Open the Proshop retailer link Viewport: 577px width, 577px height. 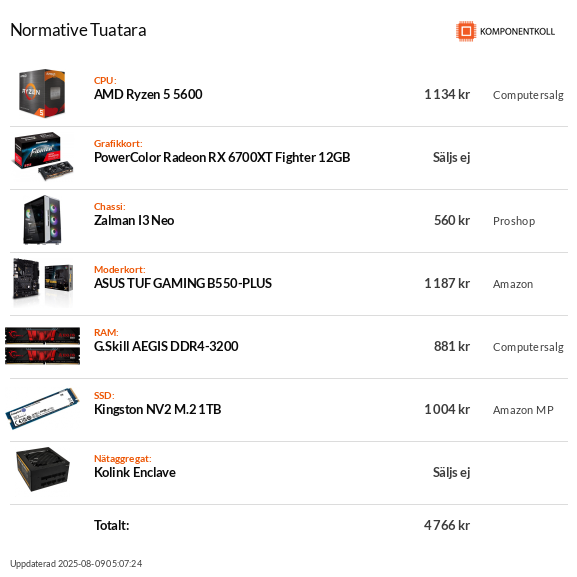pos(514,221)
